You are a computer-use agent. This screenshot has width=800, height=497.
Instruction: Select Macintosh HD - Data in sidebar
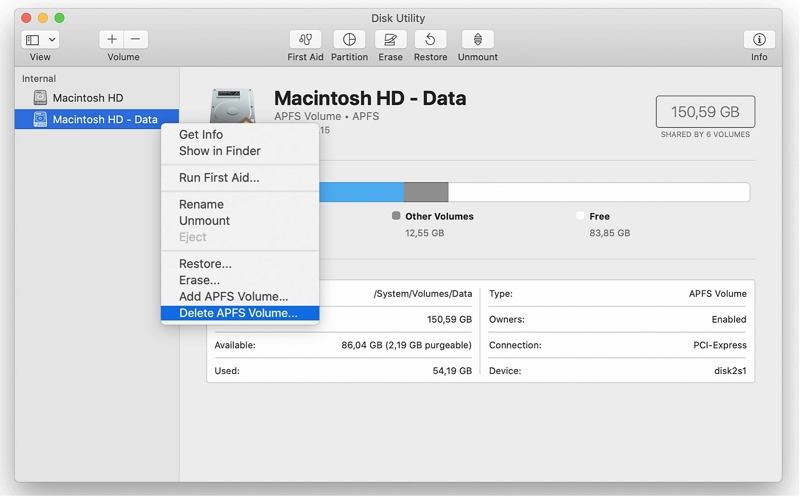click(x=96, y=119)
